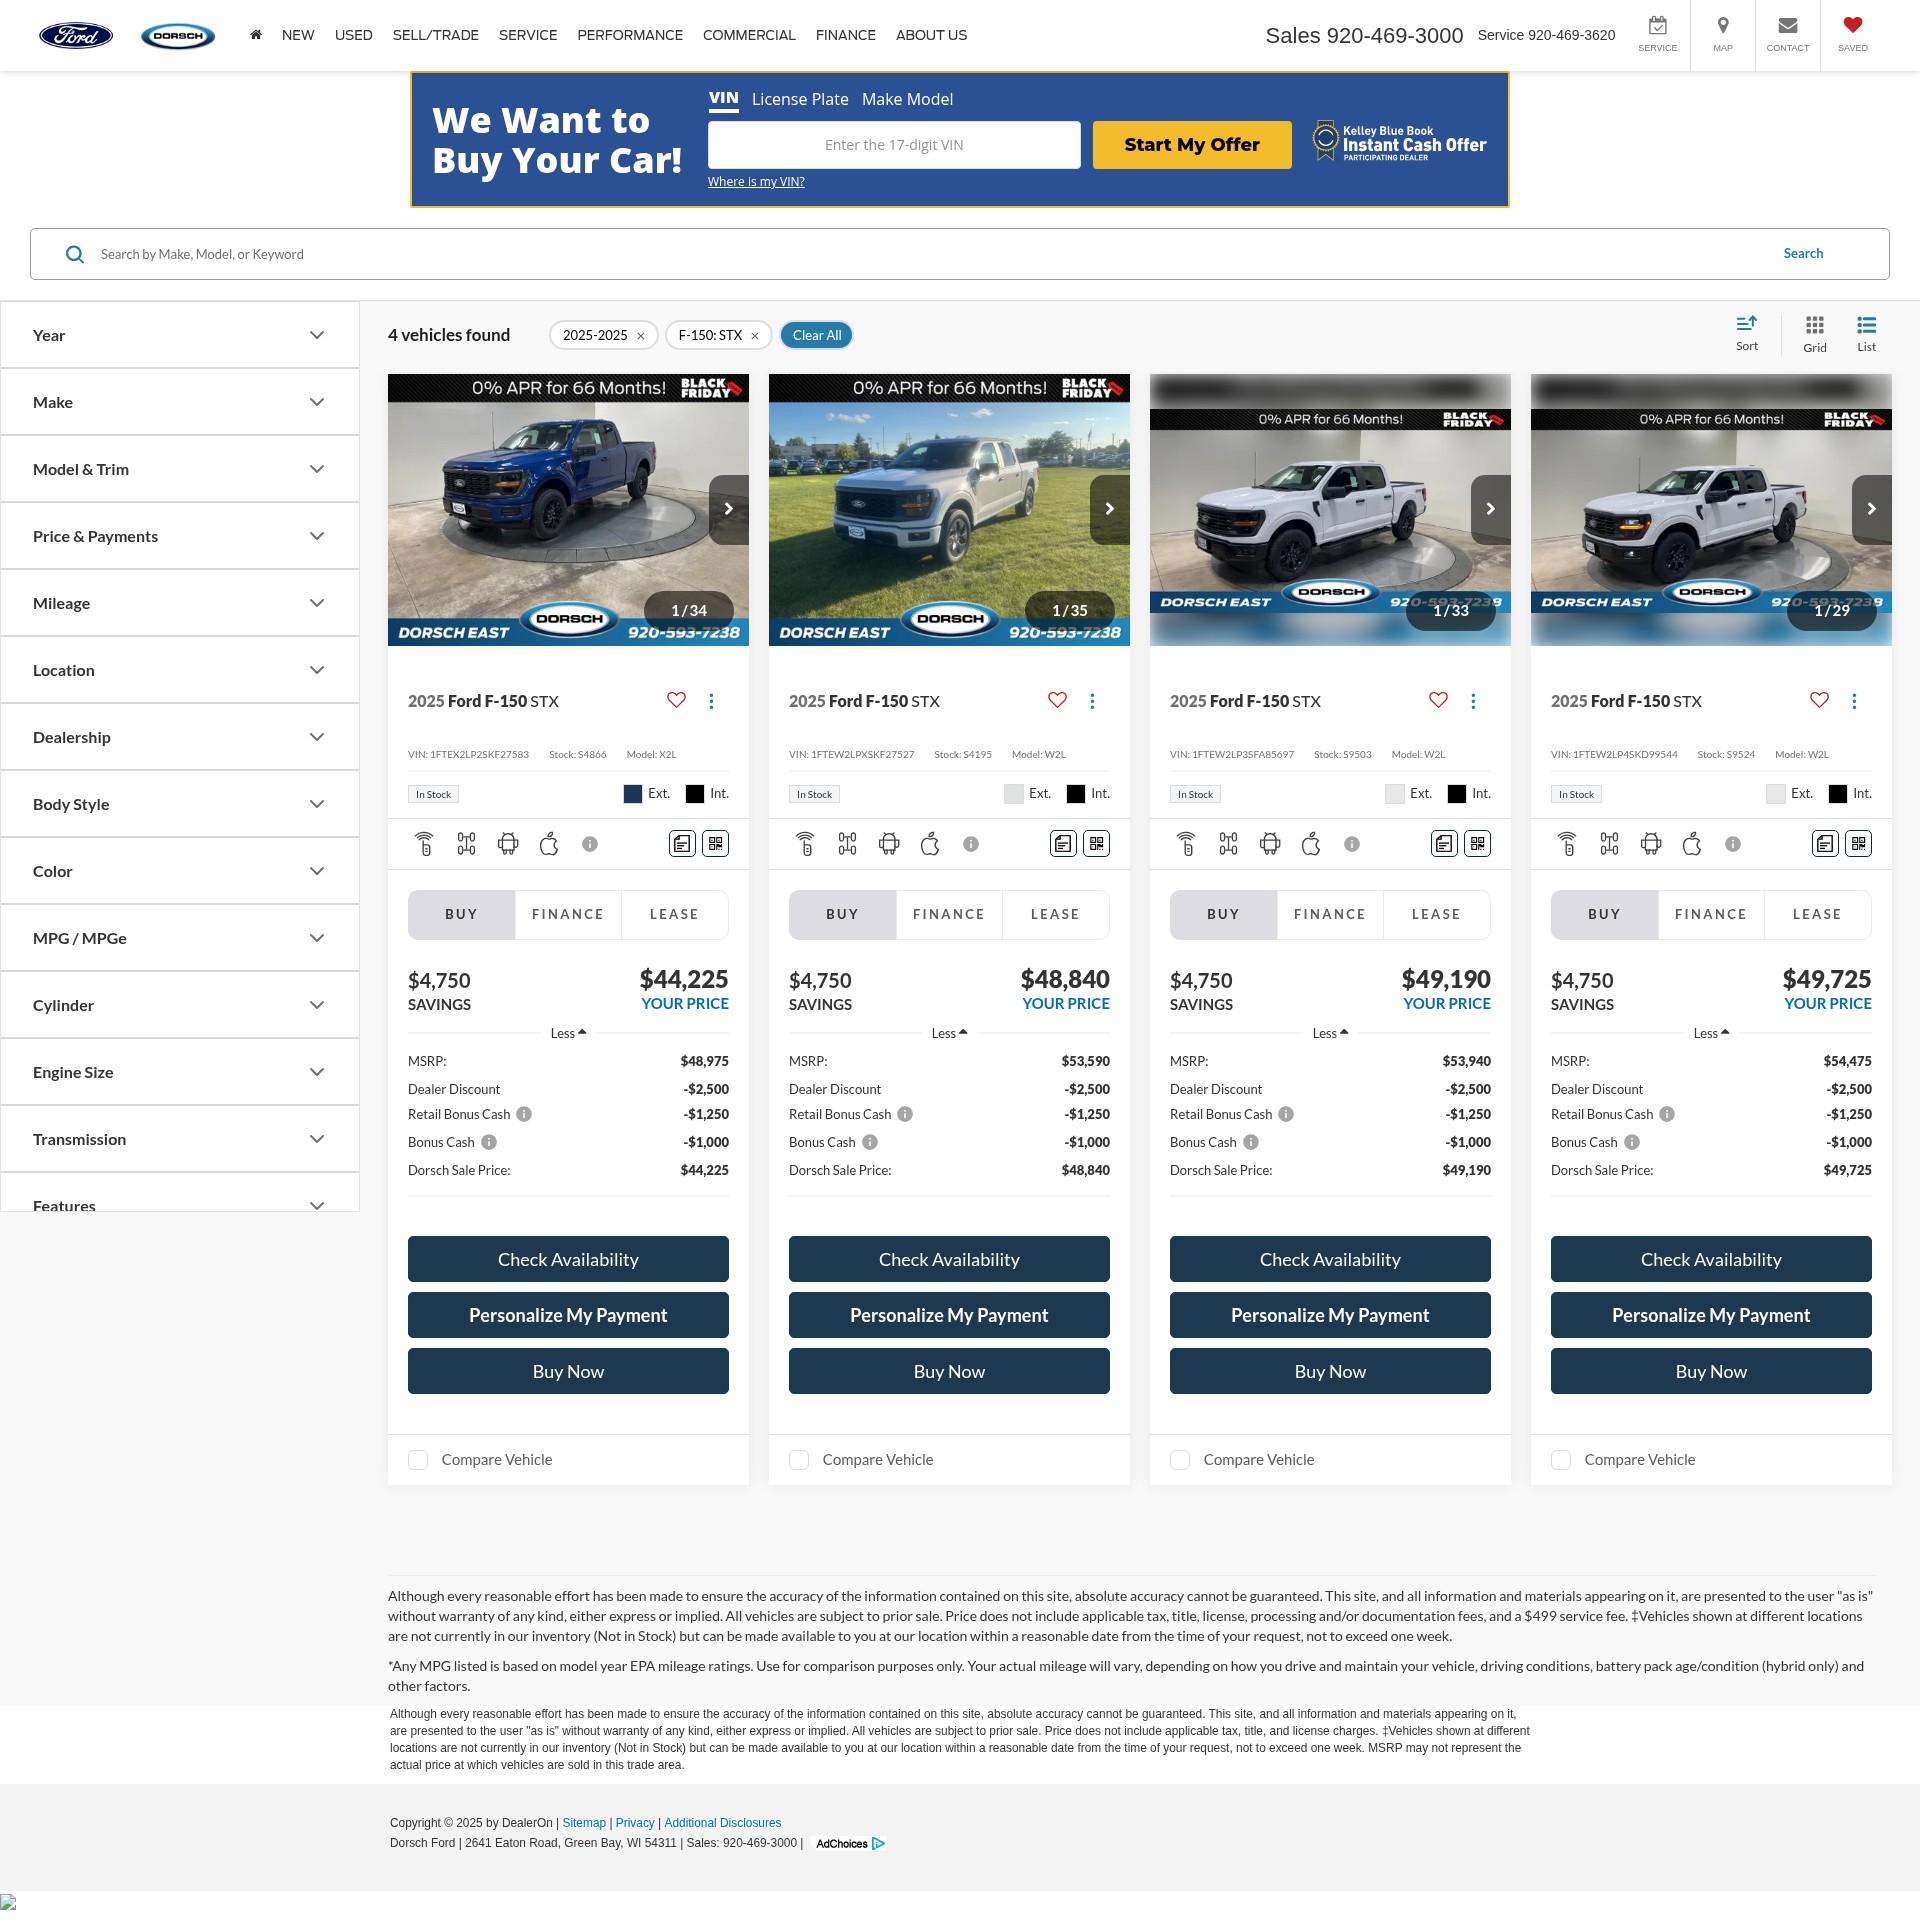Click the 17-digit VIN input field
Image resolution: width=1920 pixels, height=1919 pixels.
pyautogui.click(x=894, y=145)
